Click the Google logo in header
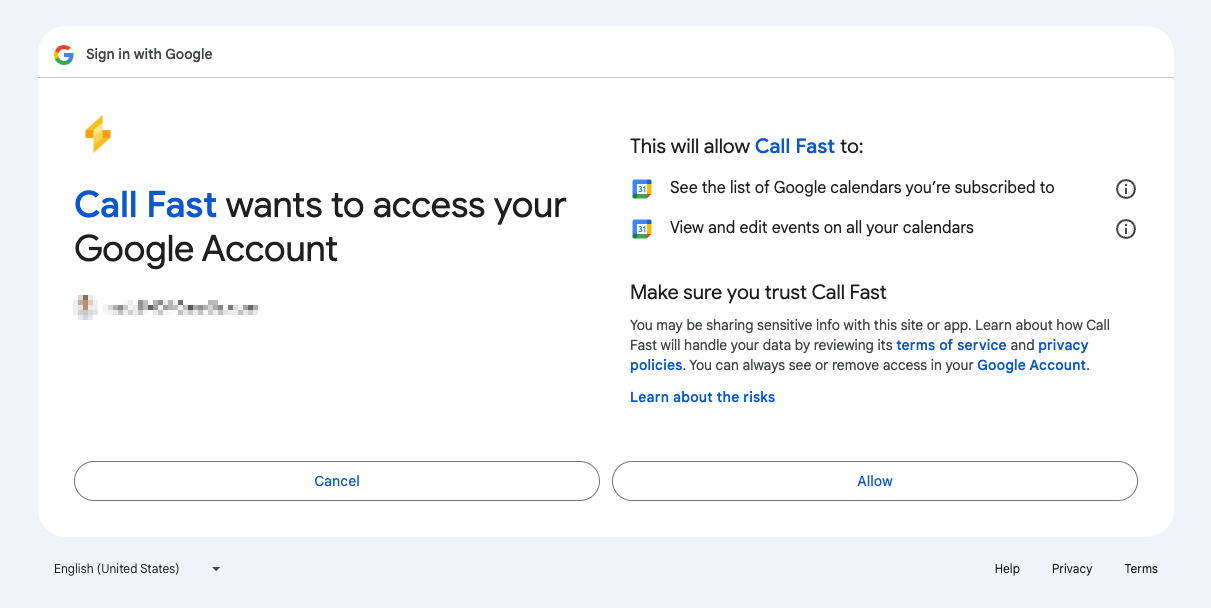 pyautogui.click(x=64, y=54)
